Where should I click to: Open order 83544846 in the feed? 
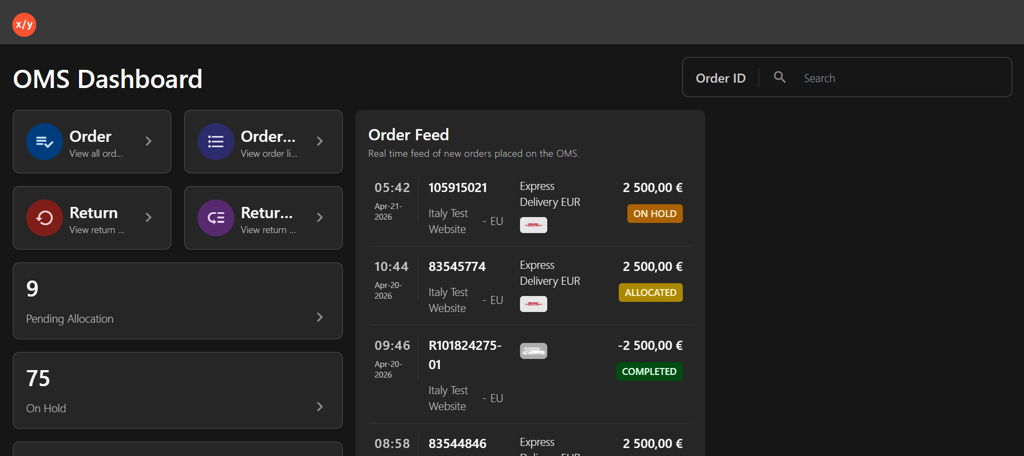[x=457, y=444]
